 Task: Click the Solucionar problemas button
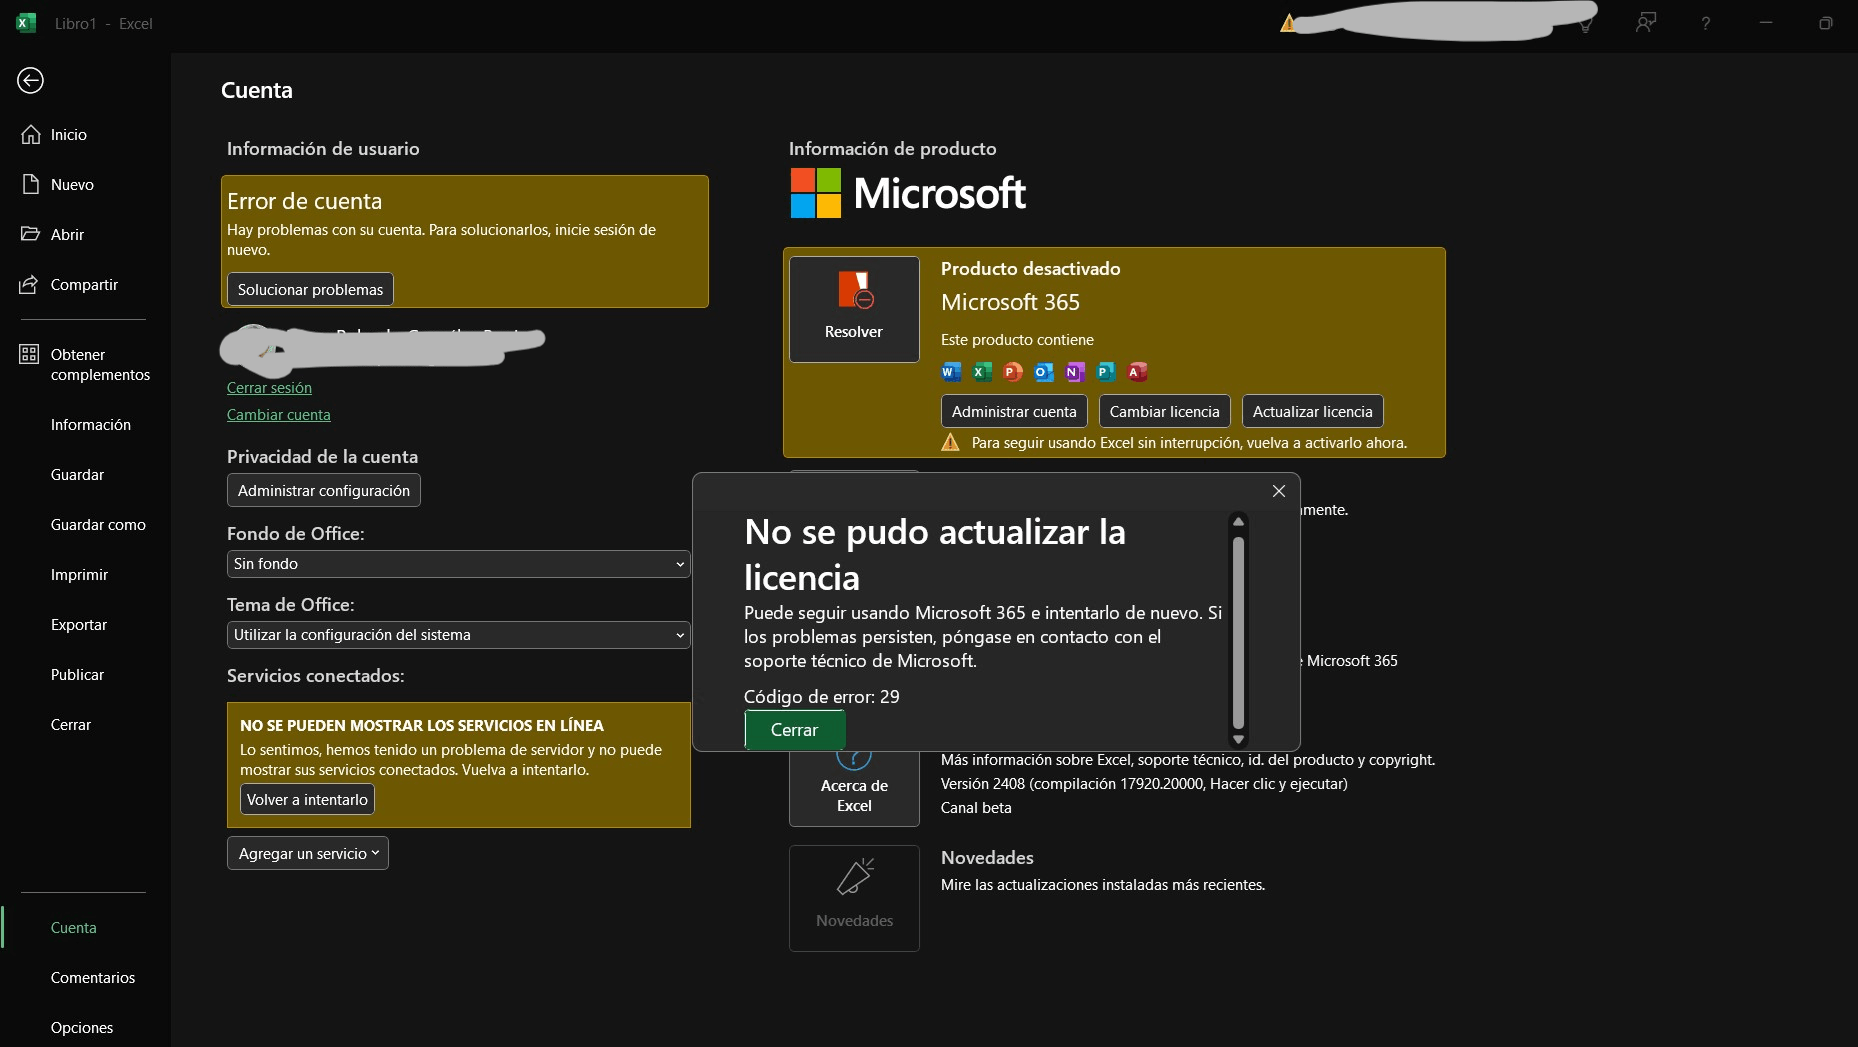click(310, 289)
